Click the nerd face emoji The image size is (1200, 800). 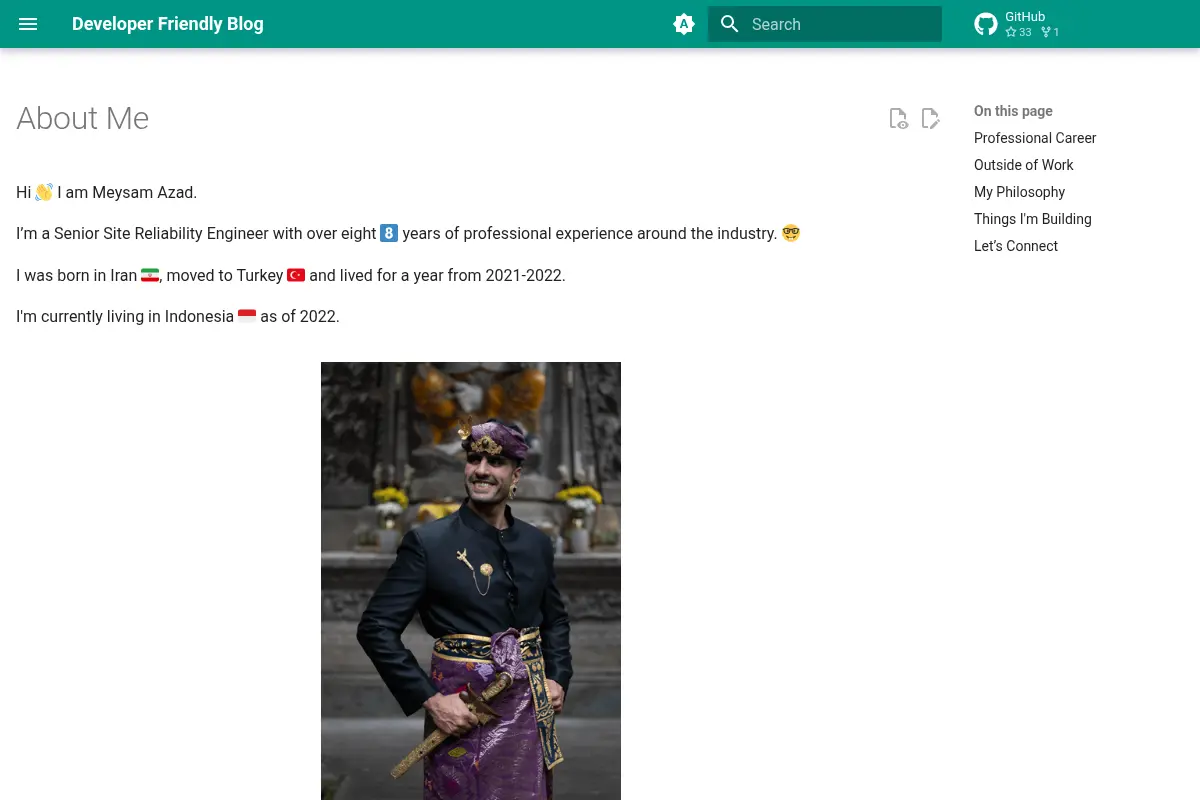791,233
